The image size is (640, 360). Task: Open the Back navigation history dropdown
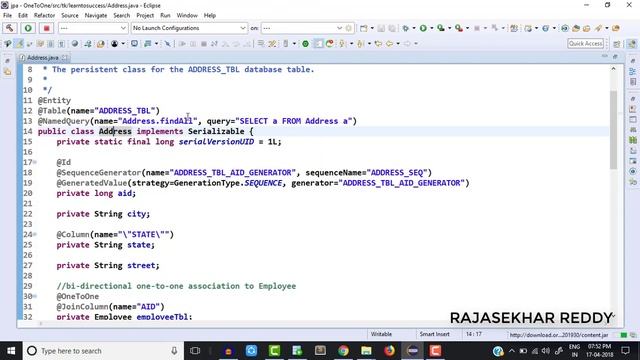click(398, 44)
